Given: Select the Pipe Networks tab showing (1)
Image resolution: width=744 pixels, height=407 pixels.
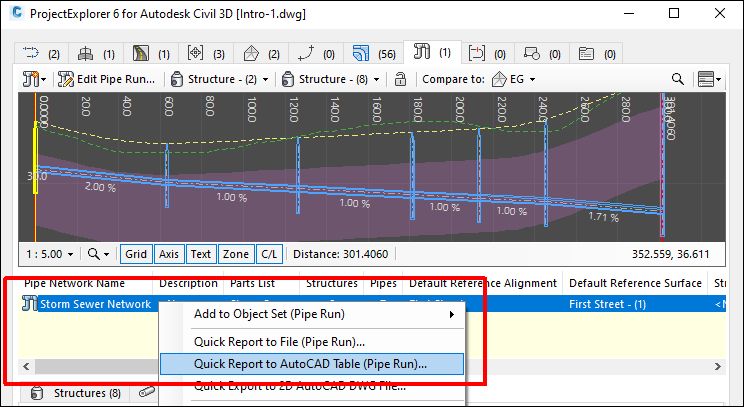Looking at the screenshot, I should 432,52.
